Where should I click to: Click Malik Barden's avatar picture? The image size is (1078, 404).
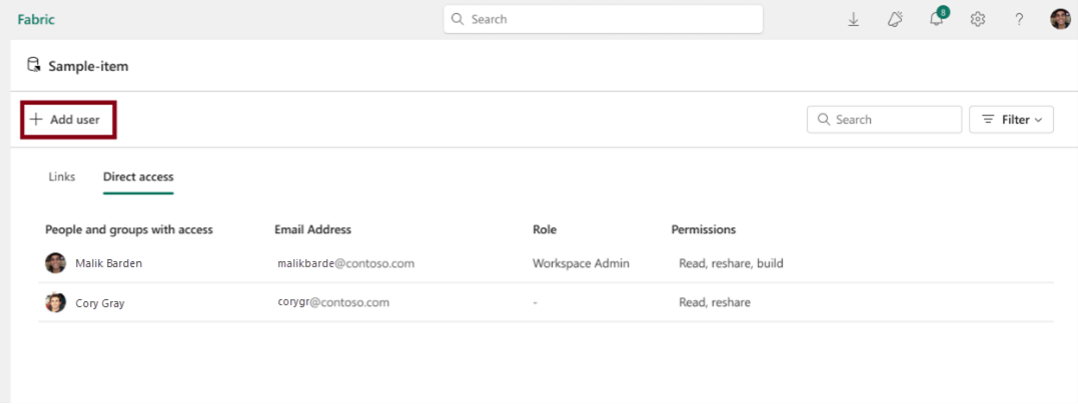tap(56, 263)
